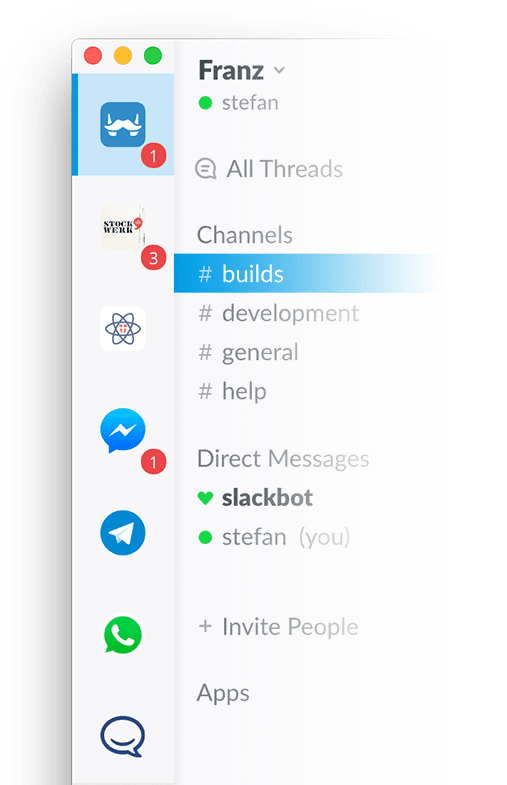The width and height of the screenshot is (507, 785).
Task: Click Invite People link
Action: click(278, 627)
